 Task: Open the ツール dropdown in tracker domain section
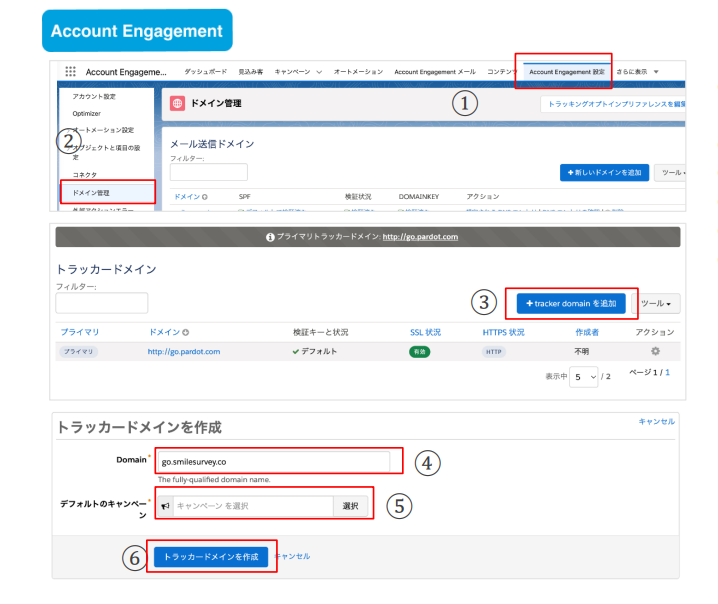[656, 304]
